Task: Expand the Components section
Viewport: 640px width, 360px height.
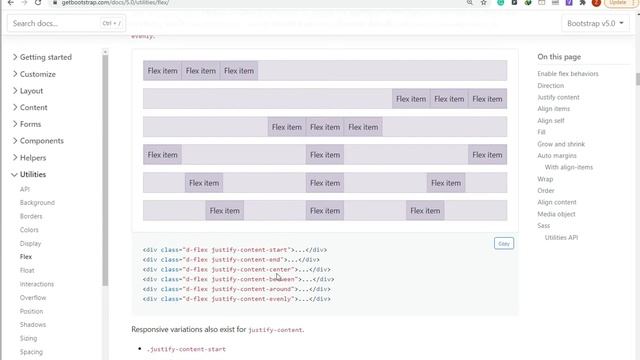Action: [x=38, y=141]
